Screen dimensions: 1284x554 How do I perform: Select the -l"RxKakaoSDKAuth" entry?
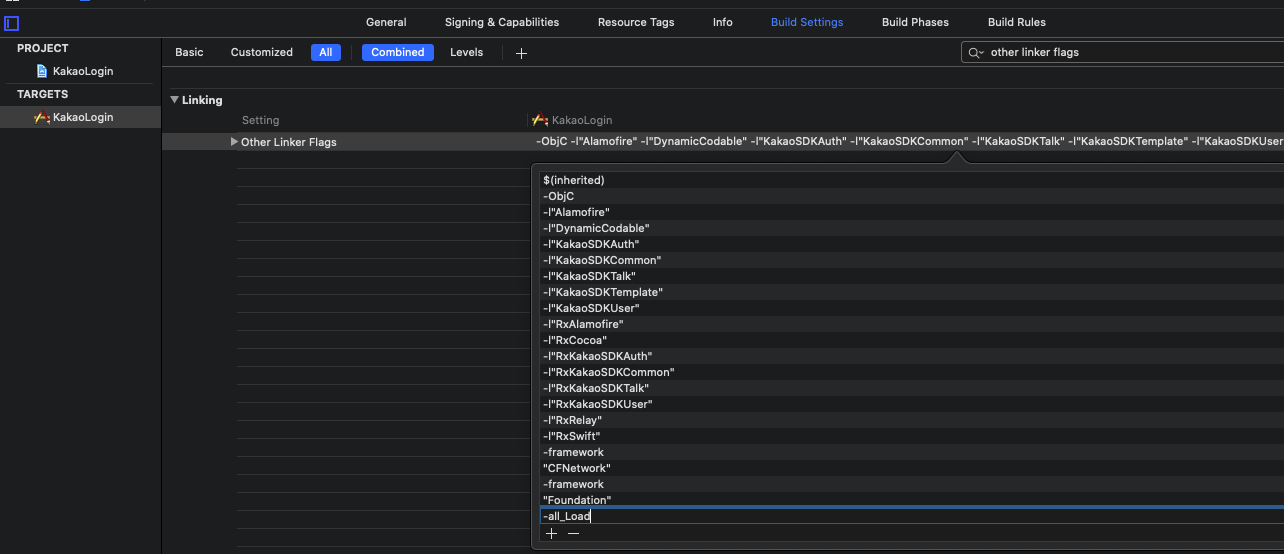tap(911, 356)
